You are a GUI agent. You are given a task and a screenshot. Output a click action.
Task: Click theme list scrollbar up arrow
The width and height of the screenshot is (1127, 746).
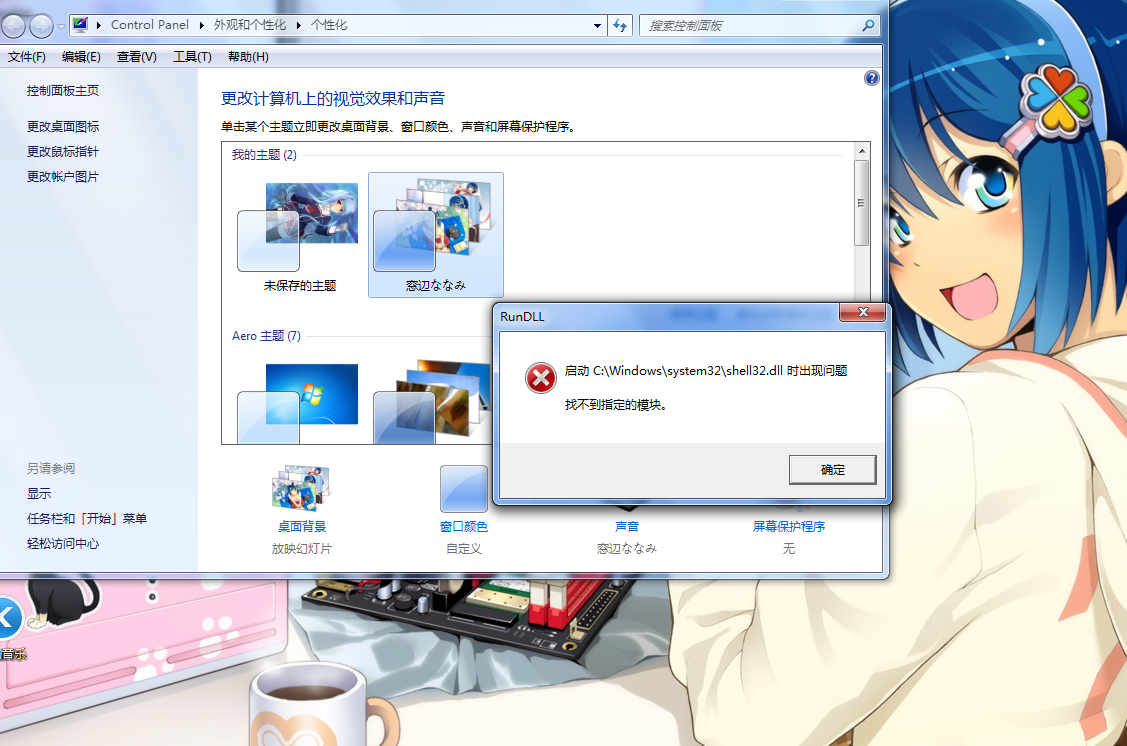click(x=862, y=151)
